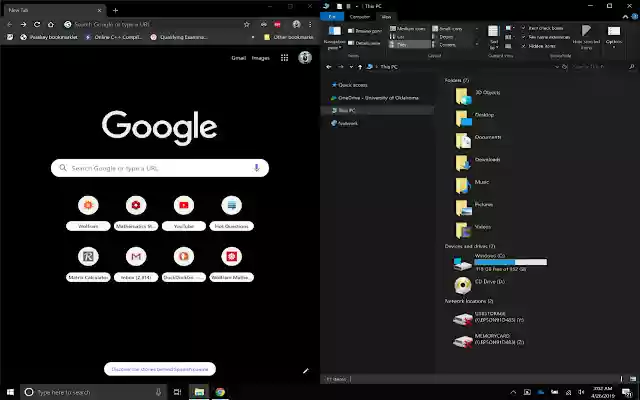Image resolution: width=640 pixels, height=400 pixels.
Task: Customize the new tab page with pencil icon
Action: pos(306,371)
